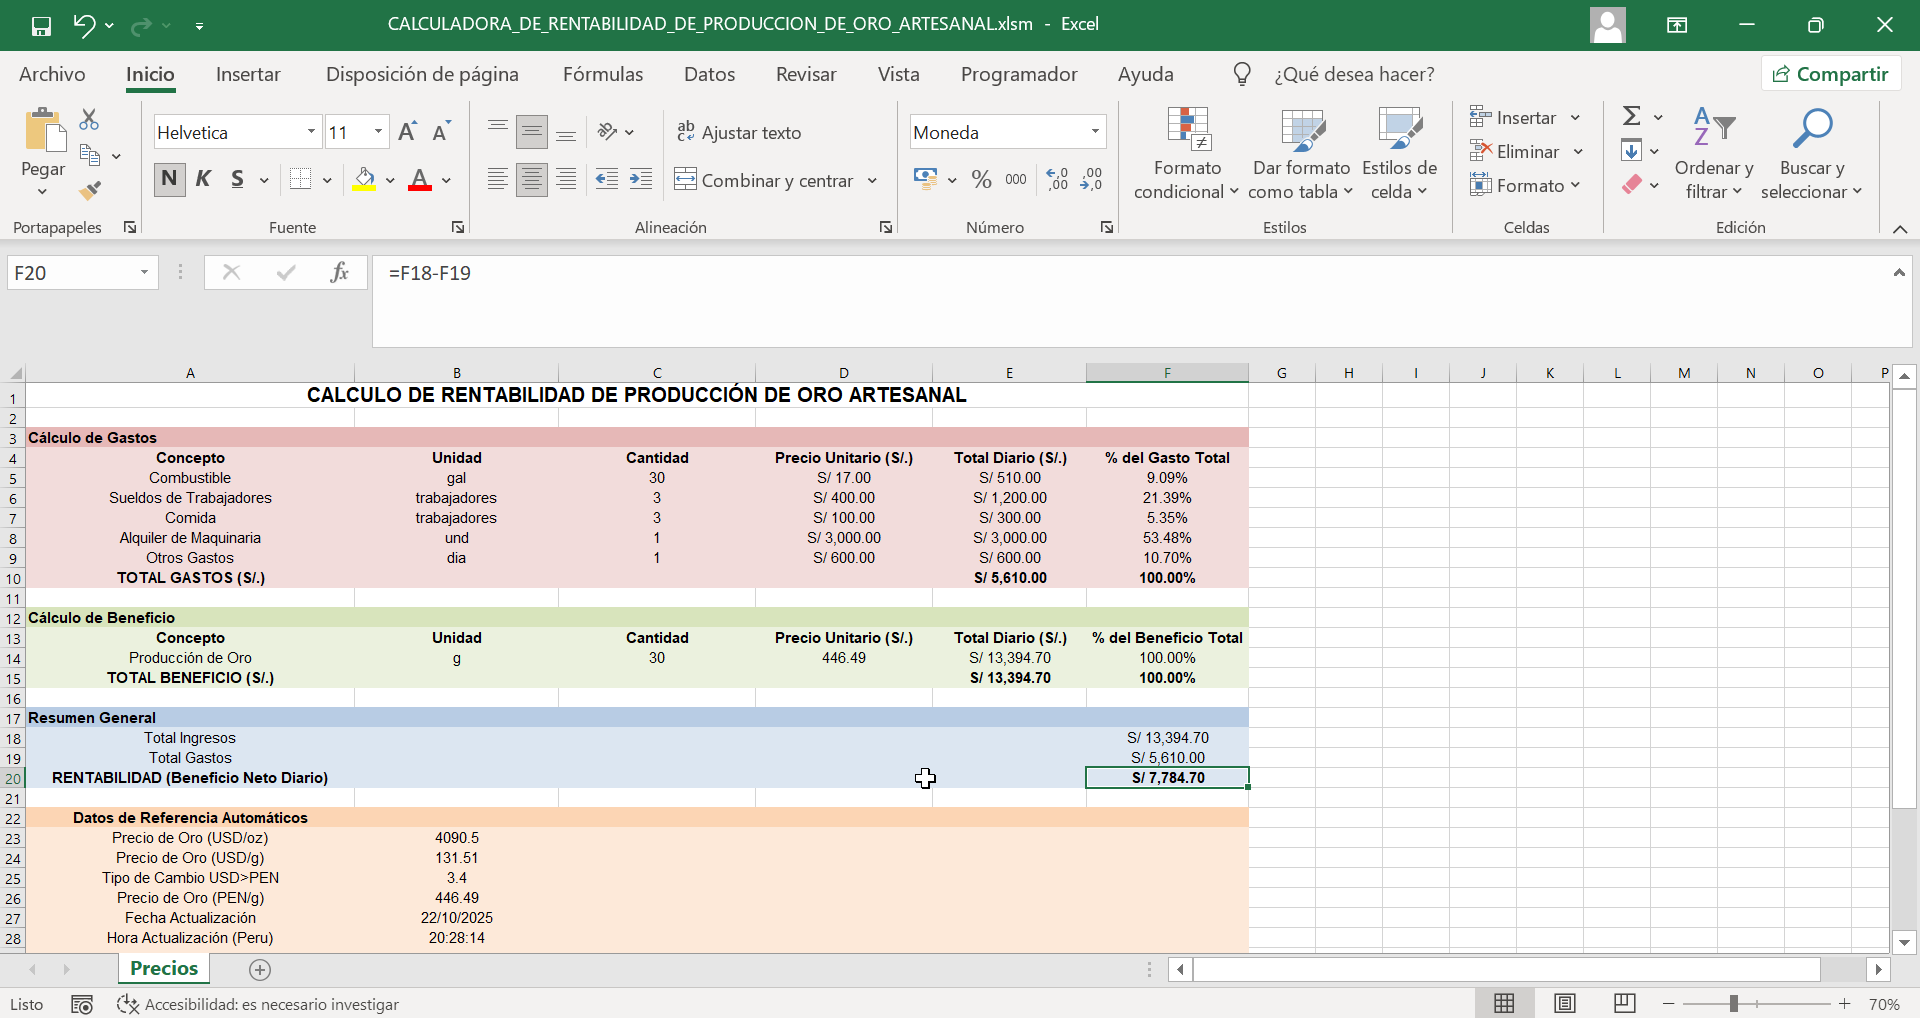Select the Copiar formato brush icon
The image size is (1920, 1018).
pos(89,190)
